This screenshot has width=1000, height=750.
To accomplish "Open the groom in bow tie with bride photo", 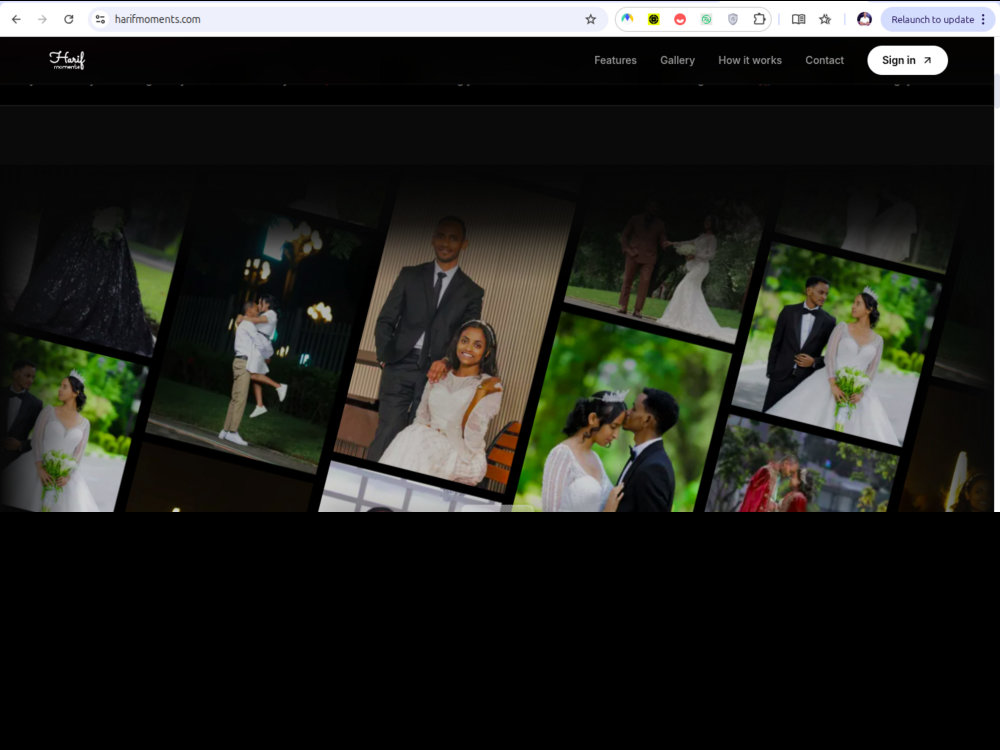I will pos(837,344).
